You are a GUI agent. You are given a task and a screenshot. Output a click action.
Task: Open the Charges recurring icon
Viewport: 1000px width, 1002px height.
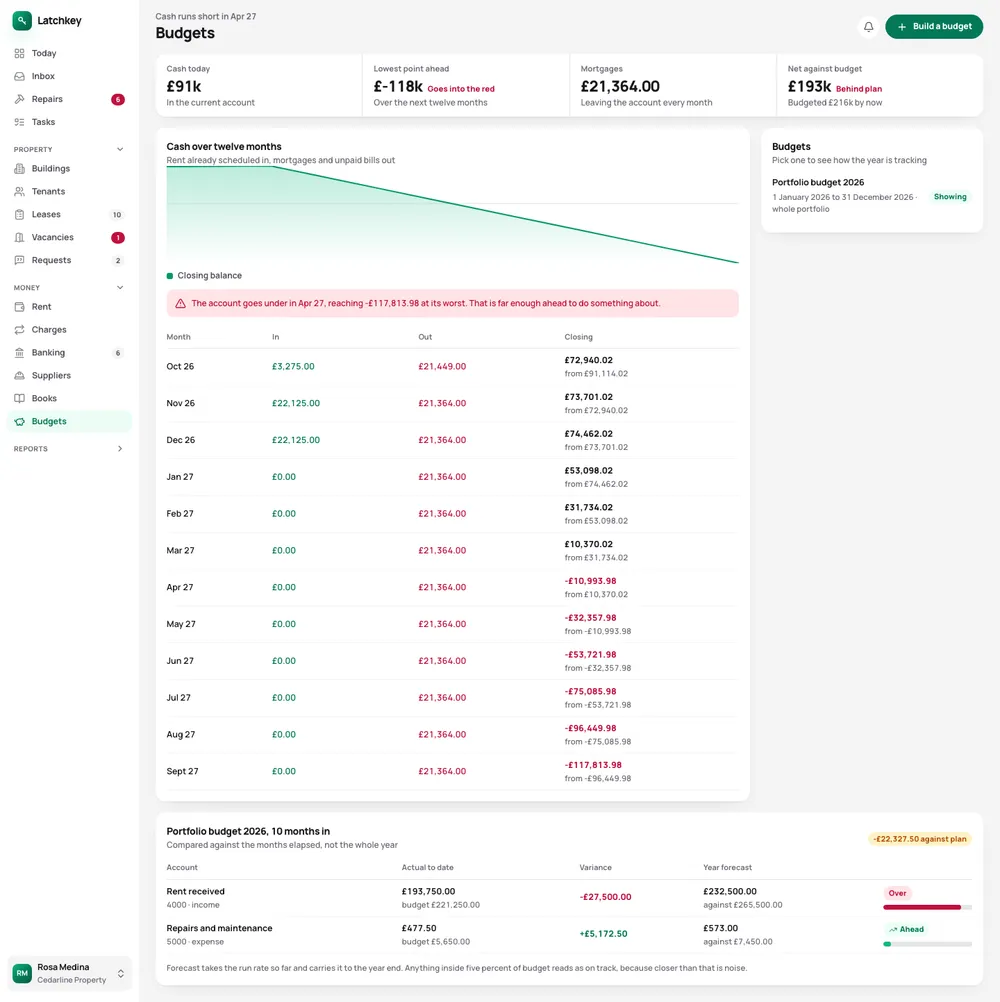(20, 330)
